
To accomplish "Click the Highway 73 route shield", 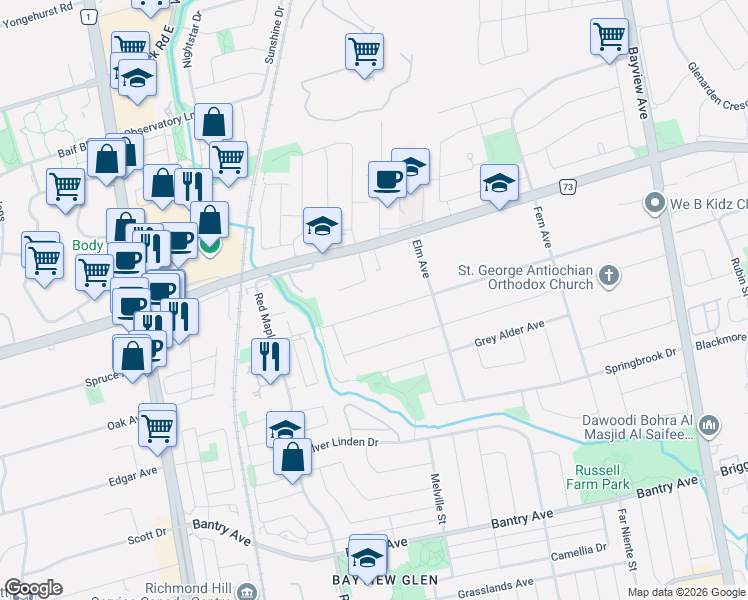I will [x=568, y=187].
